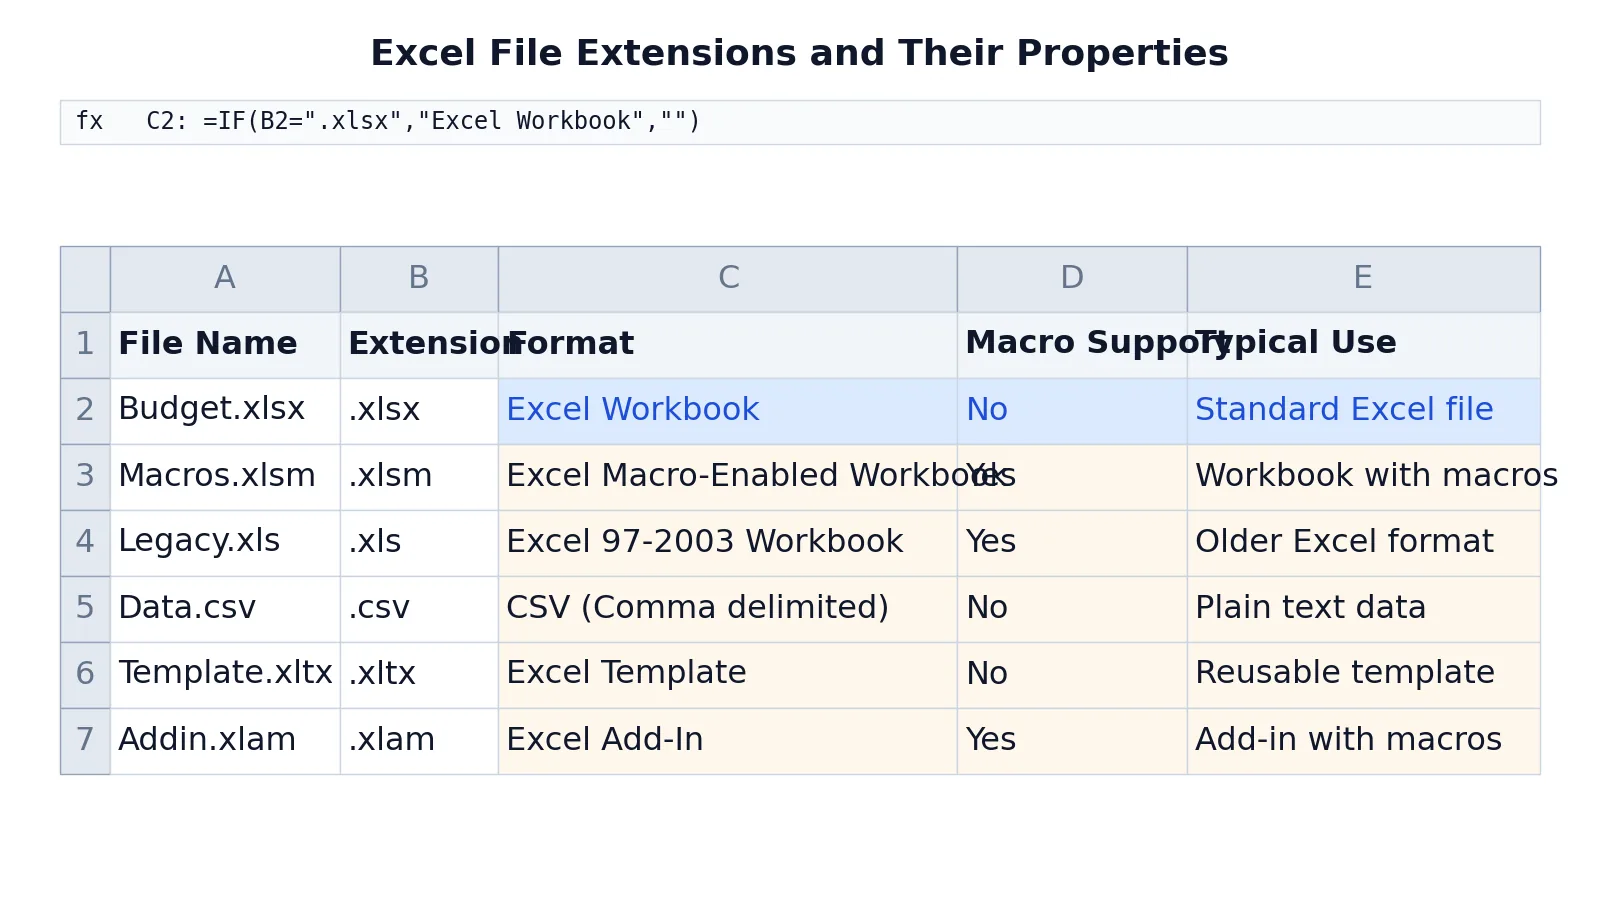Select the '.xlam' extension cell
1600x900 pixels.
(x=419, y=741)
